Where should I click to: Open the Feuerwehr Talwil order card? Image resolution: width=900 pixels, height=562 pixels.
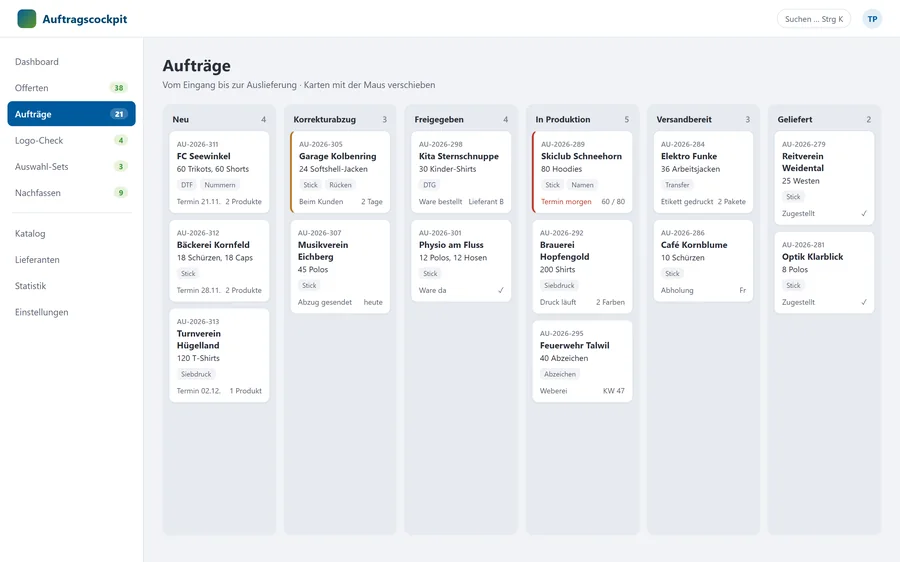(x=582, y=361)
